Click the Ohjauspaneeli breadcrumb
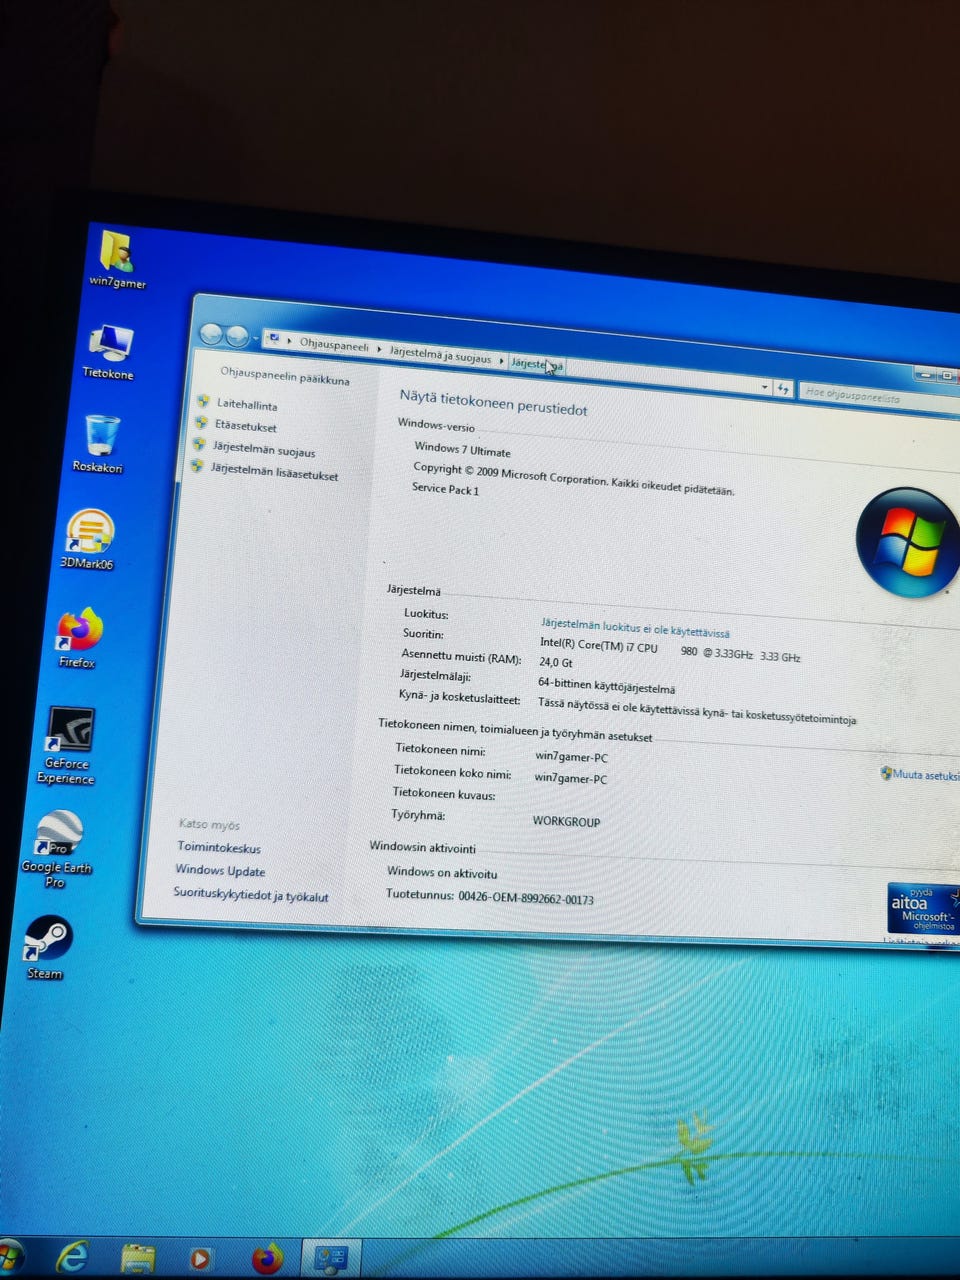 click(x=334, y=345)
